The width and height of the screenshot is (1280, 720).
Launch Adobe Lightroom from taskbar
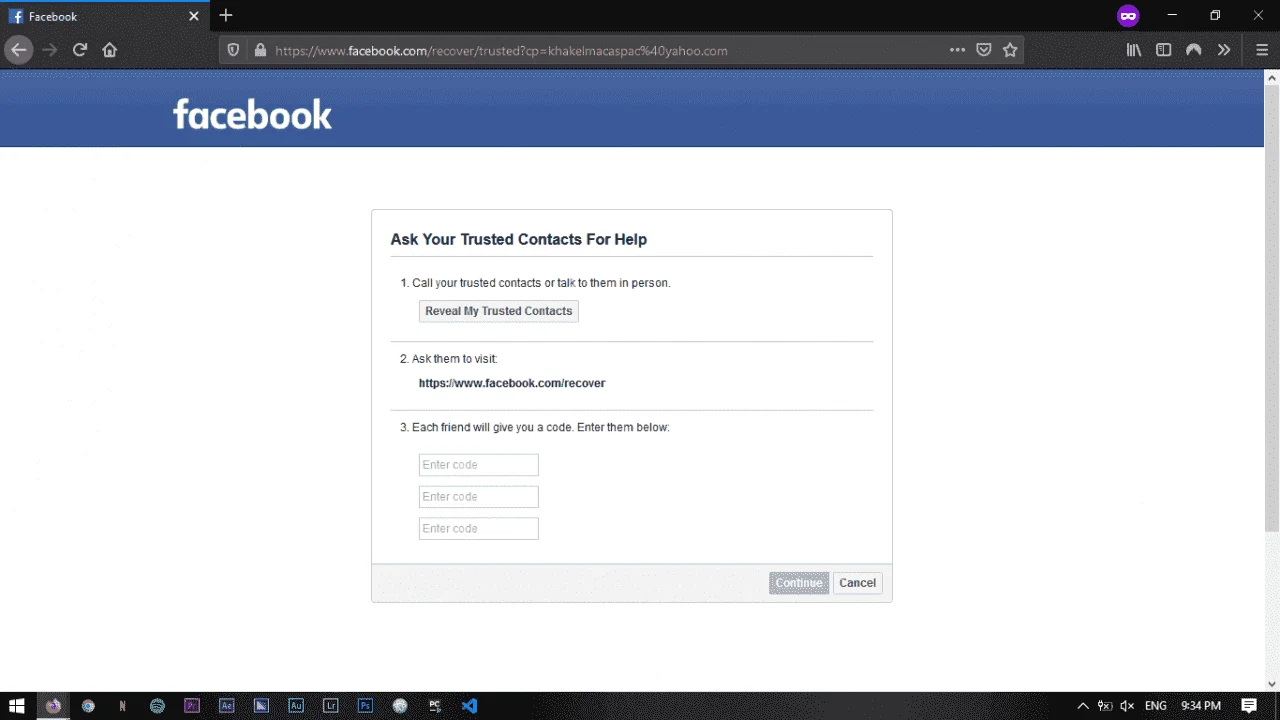pos(331,706)
